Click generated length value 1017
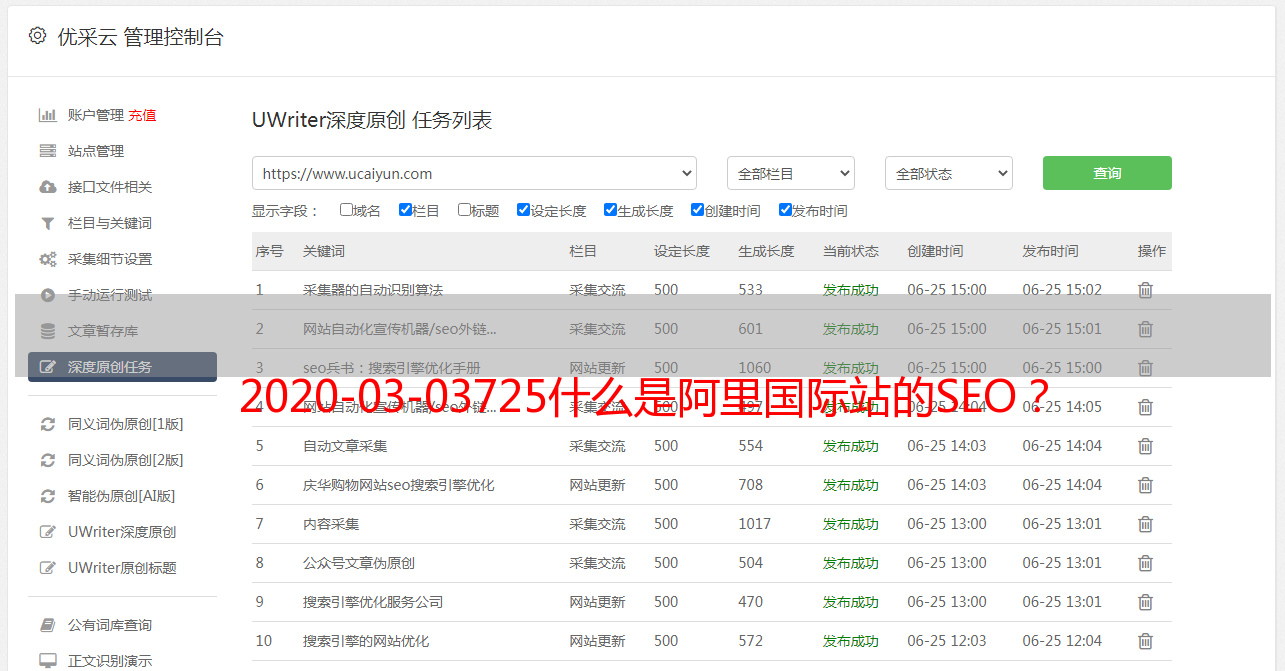The image size is (1285, 671). pyautogui.click(x=755, y=524)
